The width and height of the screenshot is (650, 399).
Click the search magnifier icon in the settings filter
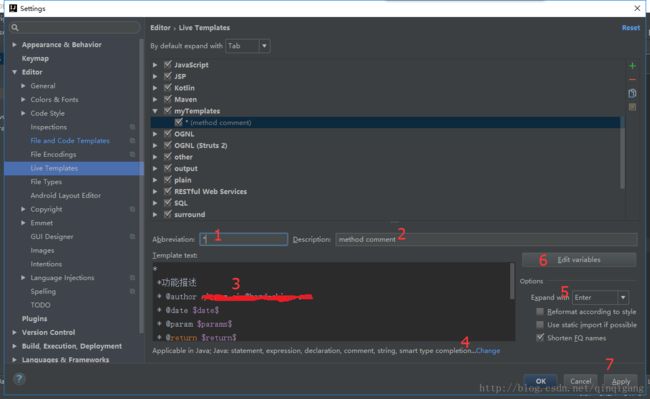coord(15,27)
